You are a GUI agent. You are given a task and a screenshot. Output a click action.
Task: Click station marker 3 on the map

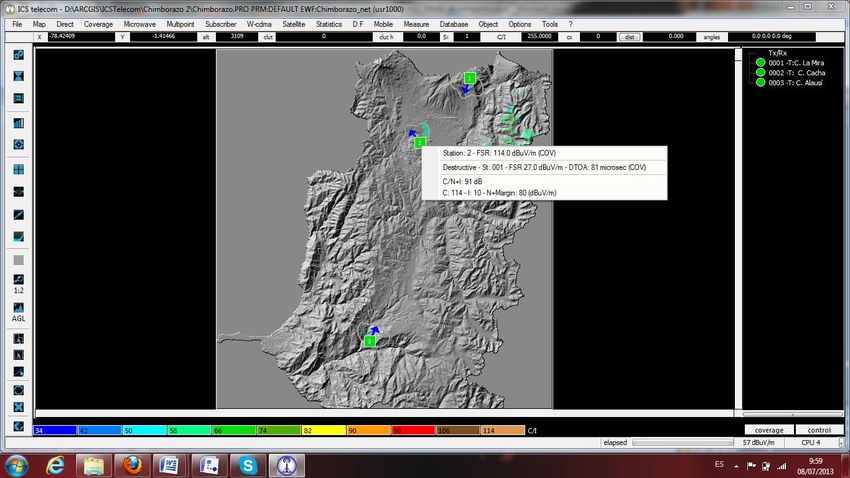[x=369, y=342]
